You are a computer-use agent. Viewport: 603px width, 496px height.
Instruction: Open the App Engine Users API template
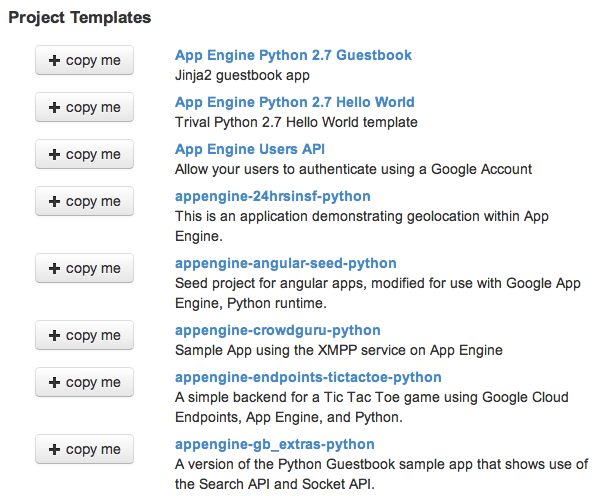tap(250, 149)
